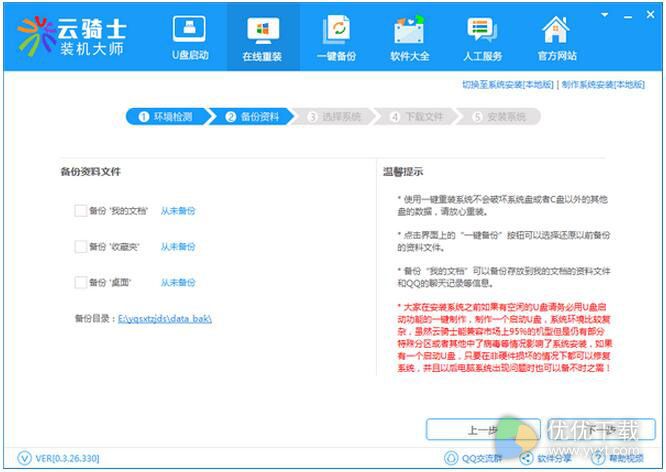Minimize the 云骑士 window

(628, 17)
